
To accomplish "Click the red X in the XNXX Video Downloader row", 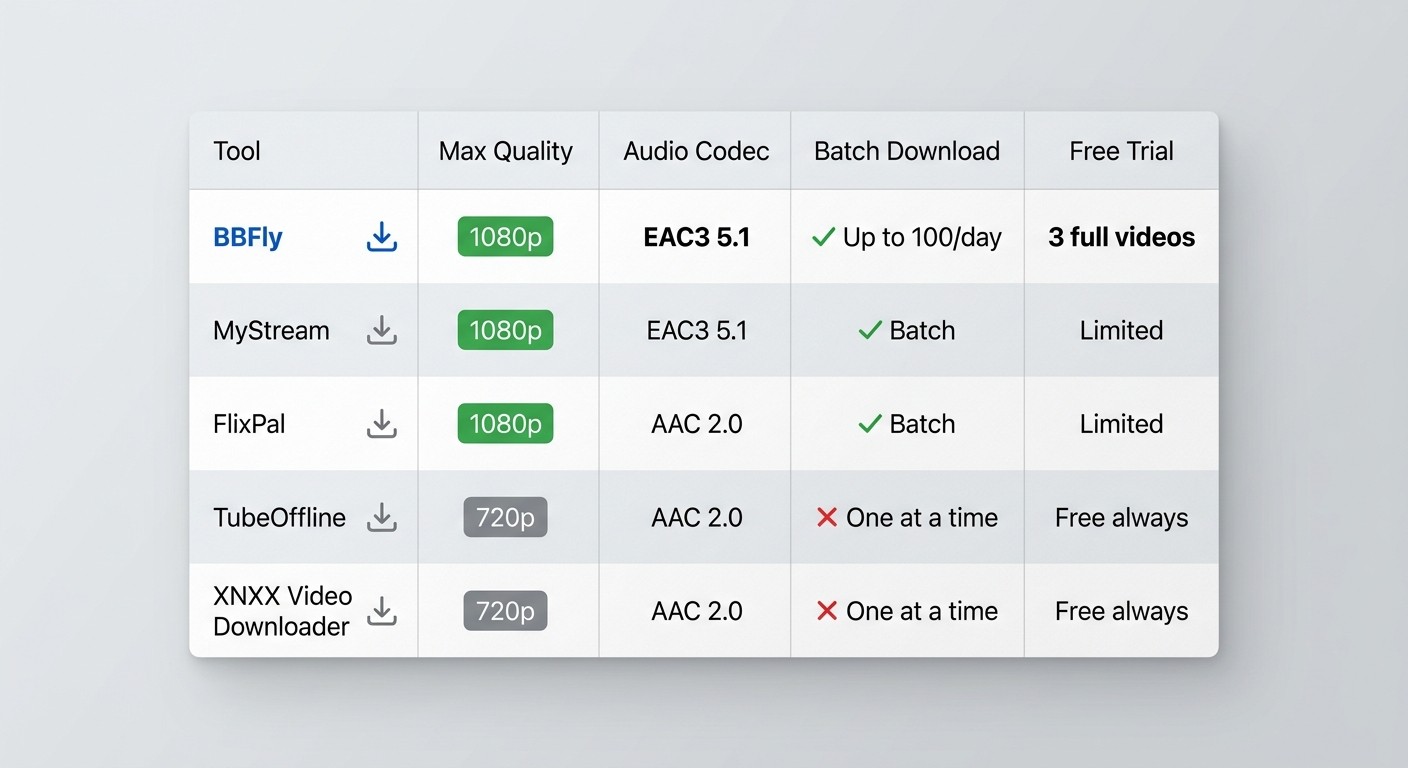I will (x=827, y=610).
